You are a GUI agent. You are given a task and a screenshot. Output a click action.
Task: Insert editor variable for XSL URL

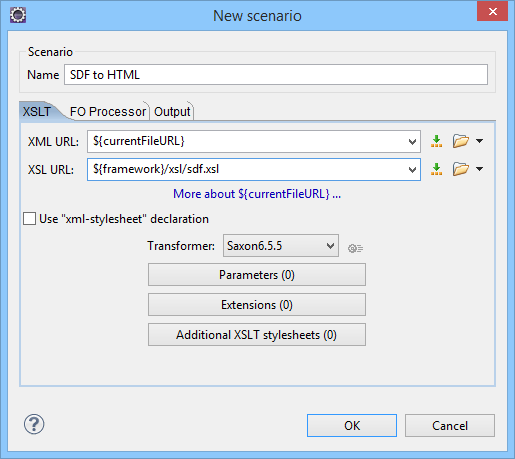(x=436, y=169)
